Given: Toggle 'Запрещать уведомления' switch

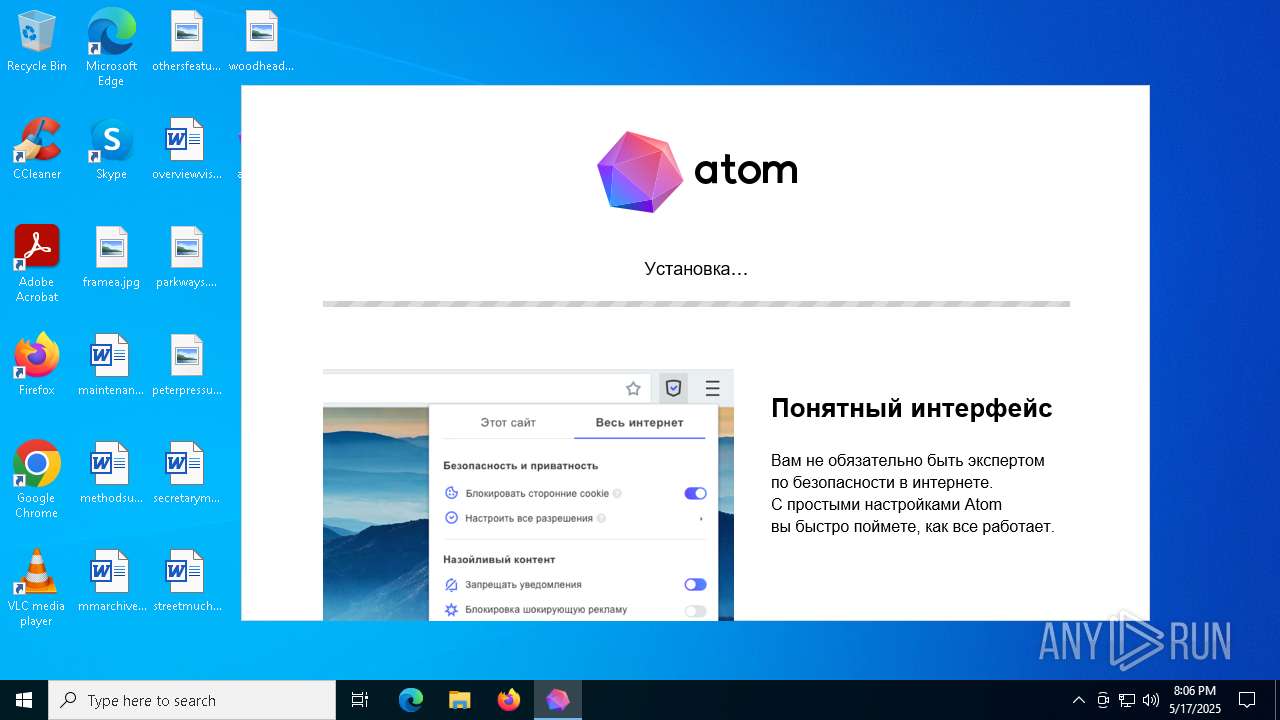Looking at the screenshot, I should tap(695, 584).
